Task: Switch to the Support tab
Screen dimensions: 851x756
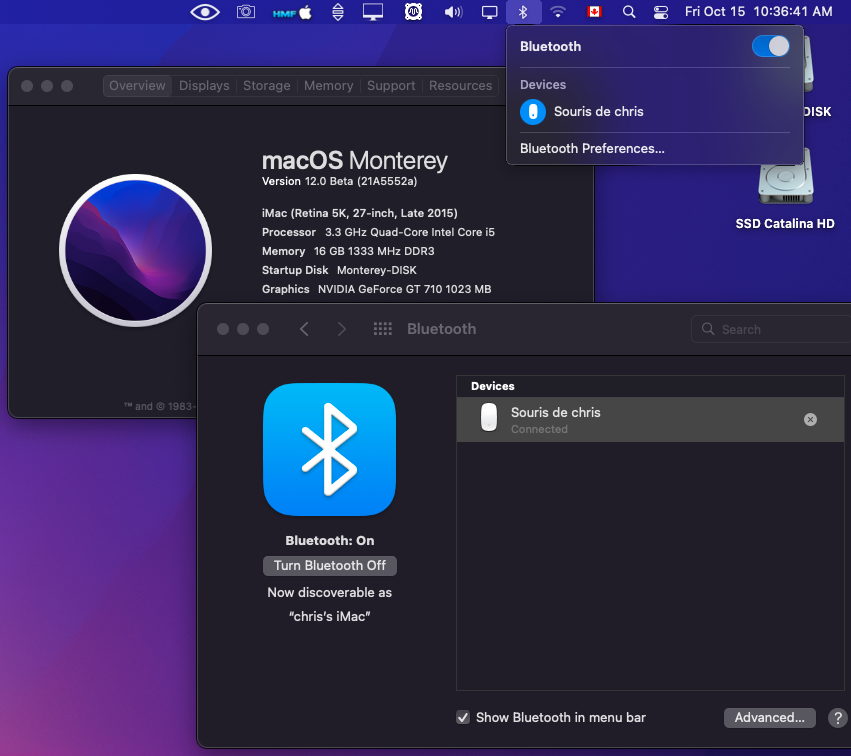Action: [x=391, y=86]
